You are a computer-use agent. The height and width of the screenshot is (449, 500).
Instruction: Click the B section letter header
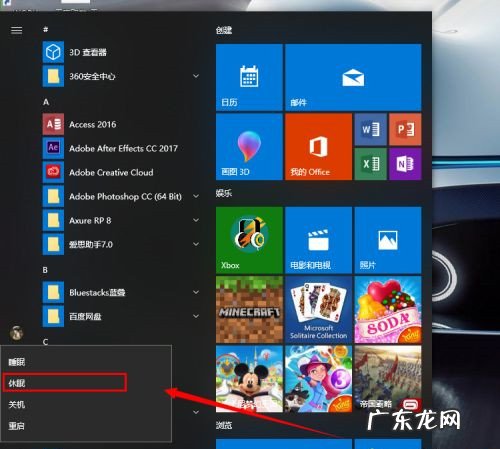(x=45, y=270)
